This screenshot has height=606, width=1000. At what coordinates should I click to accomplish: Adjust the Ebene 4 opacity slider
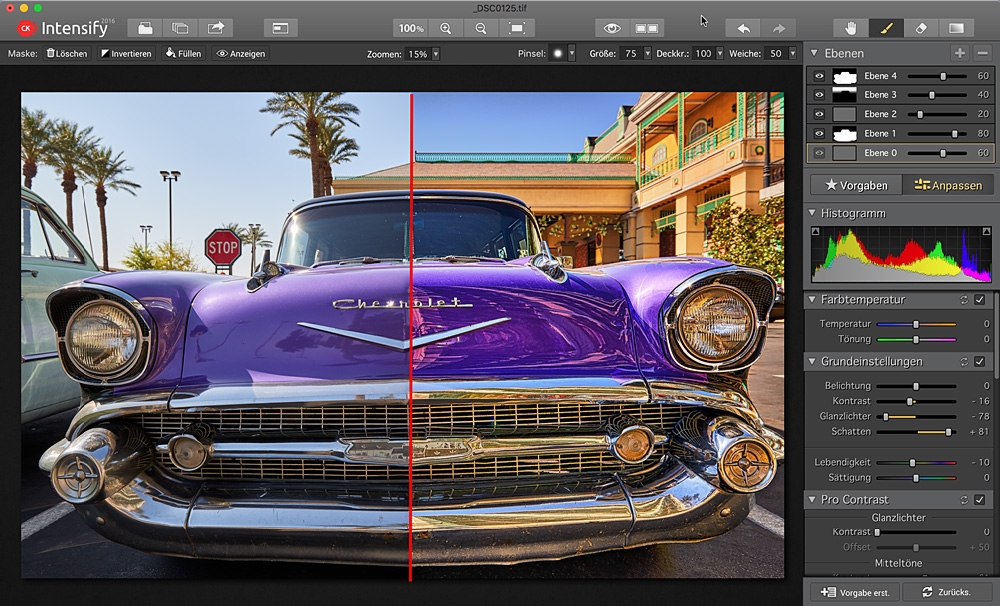pos(938,76)
